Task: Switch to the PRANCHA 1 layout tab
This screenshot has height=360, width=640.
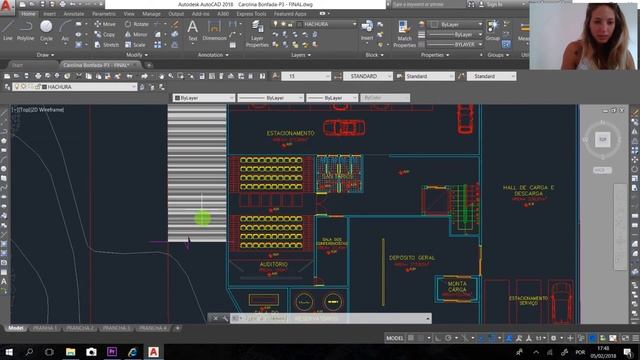Action: (x=44, y=328)
